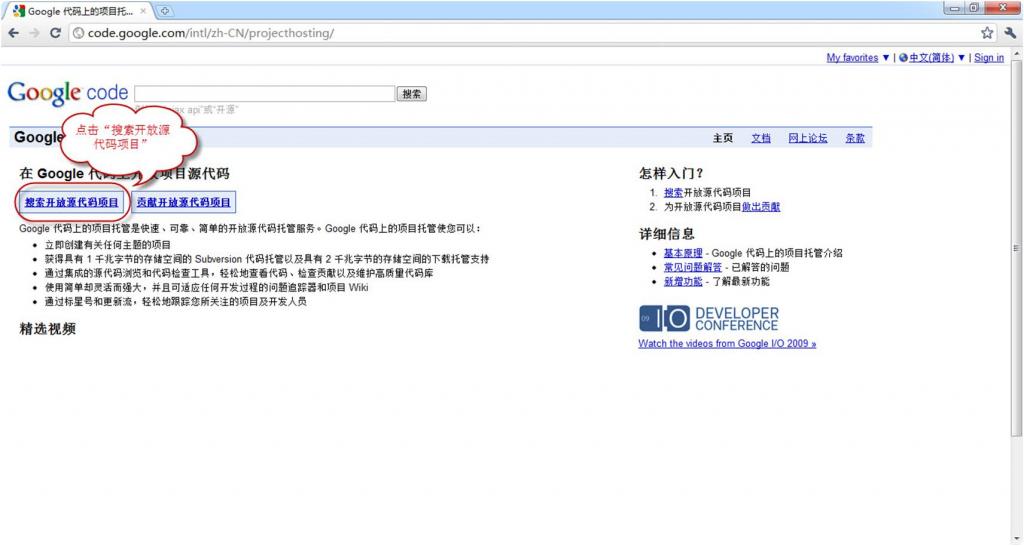This screenshot has width=1024, height=546.
Task: Bookmark this page with the star icon
Action: [987, 33]
